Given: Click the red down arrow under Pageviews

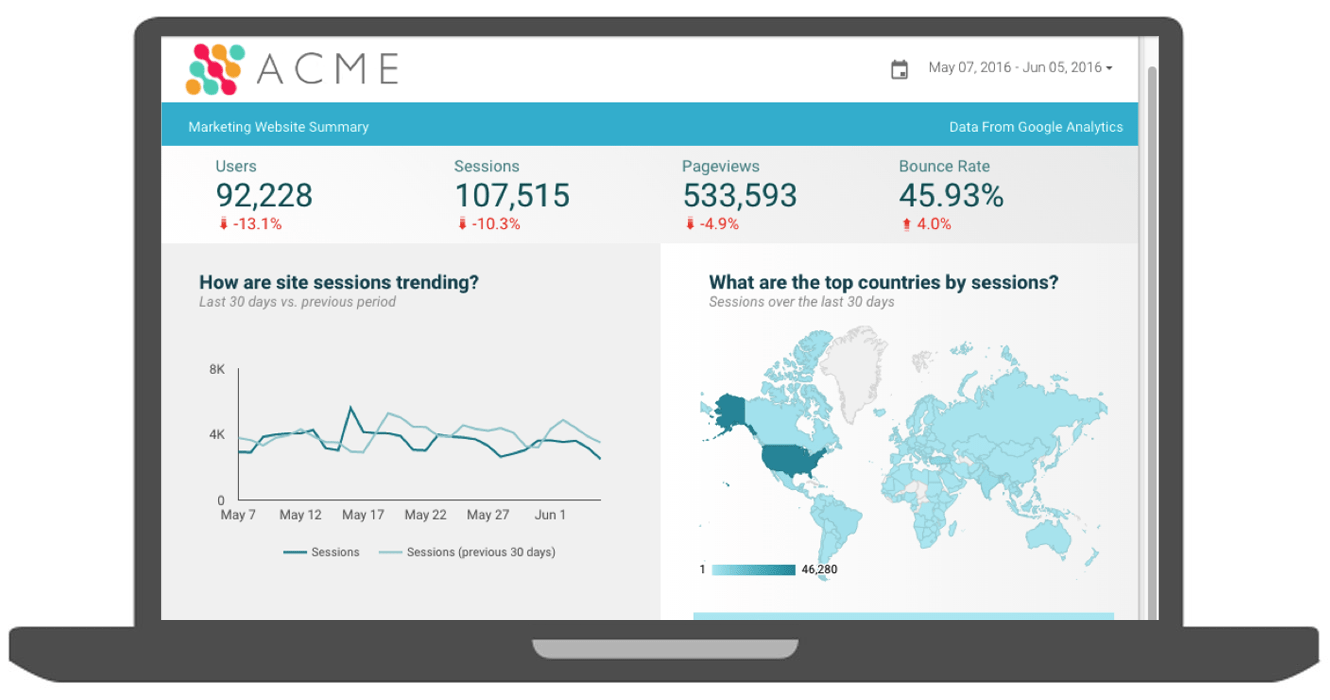Looking at the screenshot, I should pos(690,225).
